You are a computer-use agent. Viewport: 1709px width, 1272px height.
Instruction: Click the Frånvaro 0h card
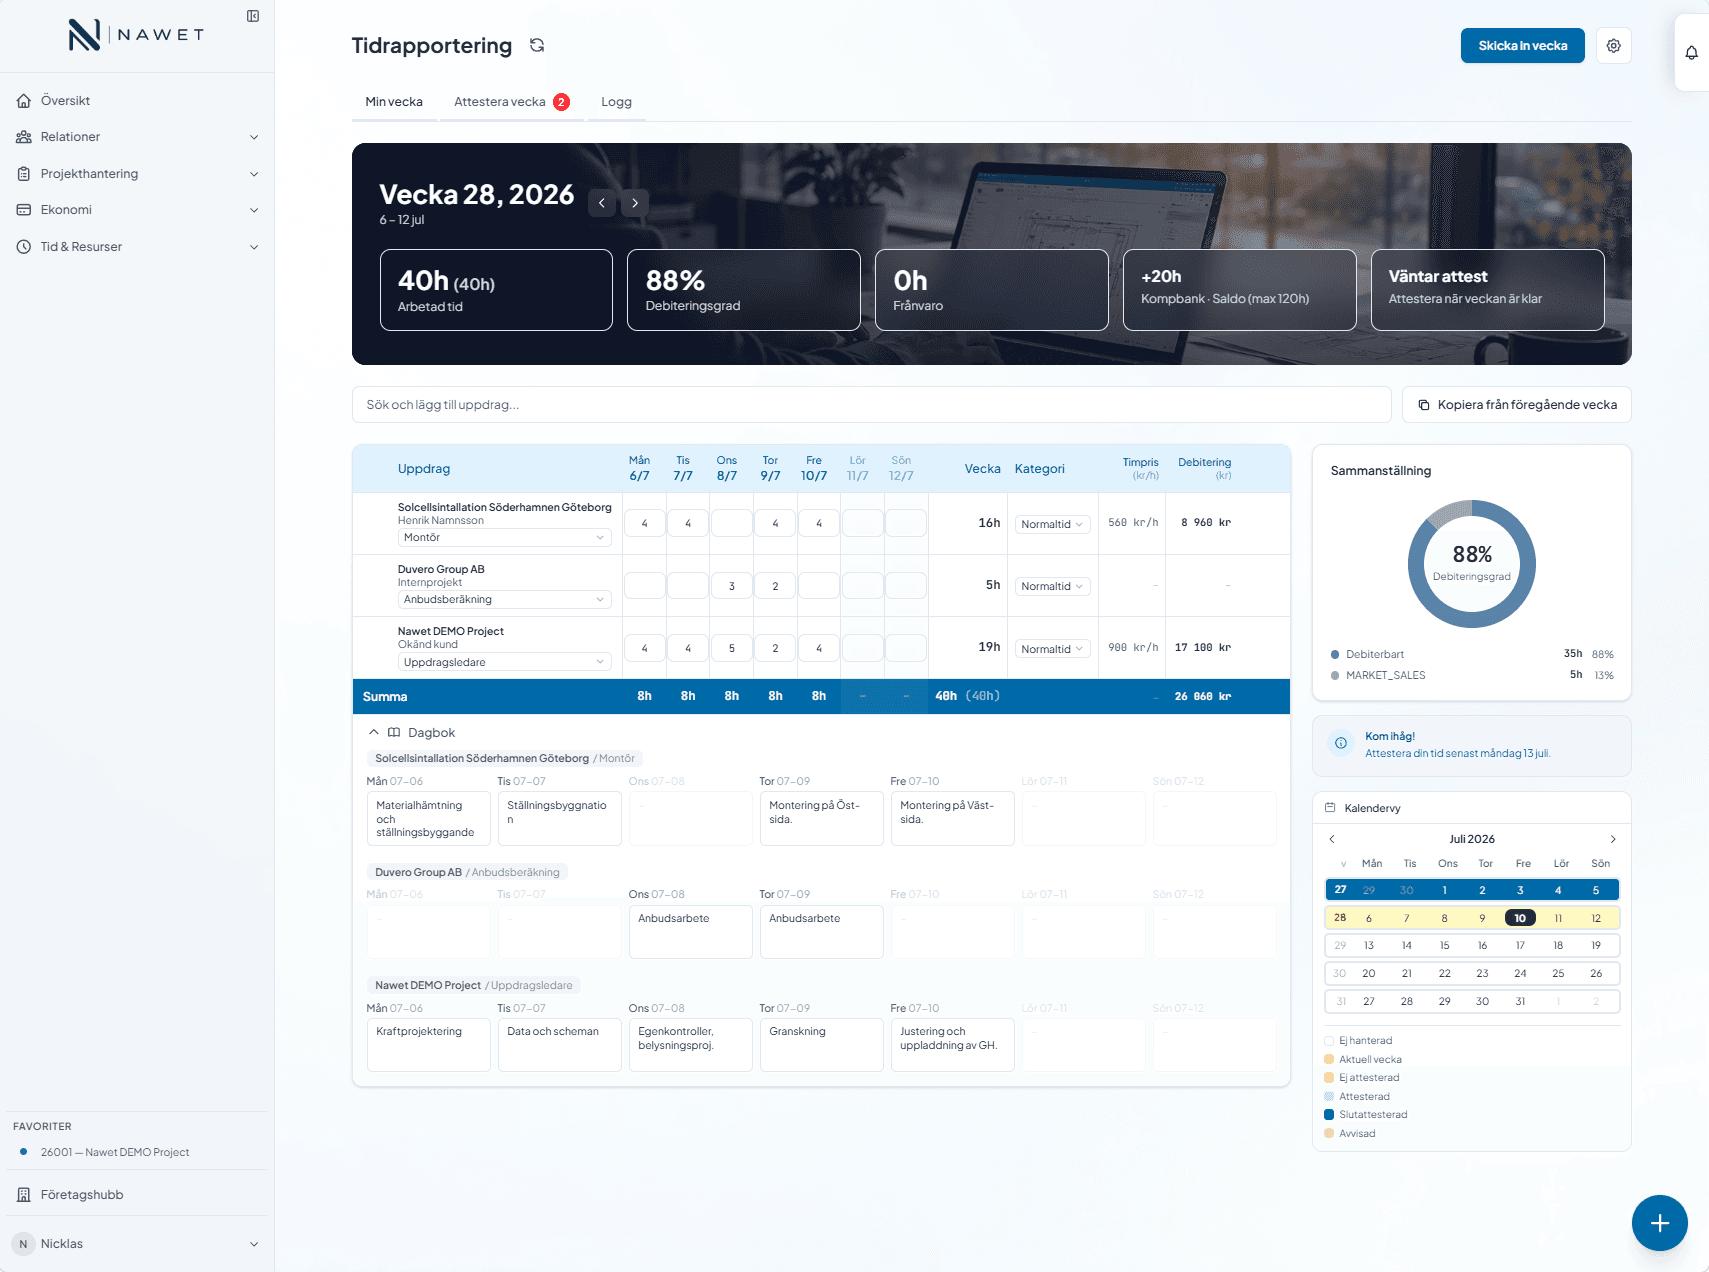(x=992, y=290)
